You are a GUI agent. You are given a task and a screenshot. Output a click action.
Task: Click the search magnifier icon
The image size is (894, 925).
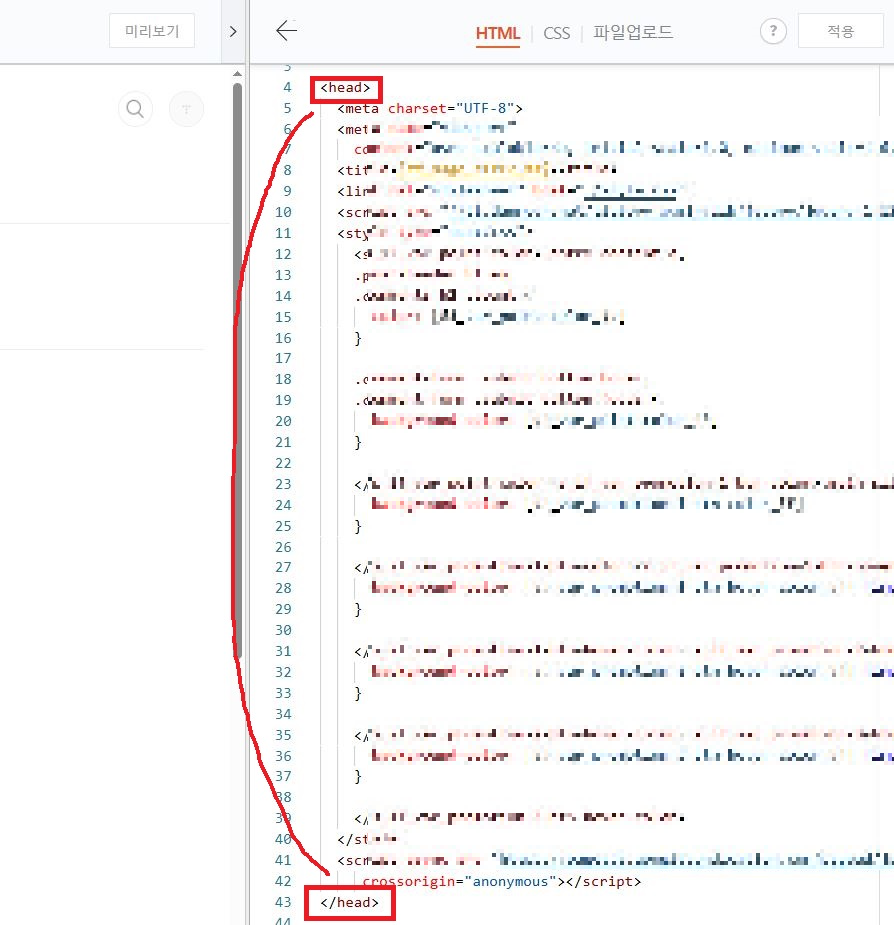pos(135,109)
